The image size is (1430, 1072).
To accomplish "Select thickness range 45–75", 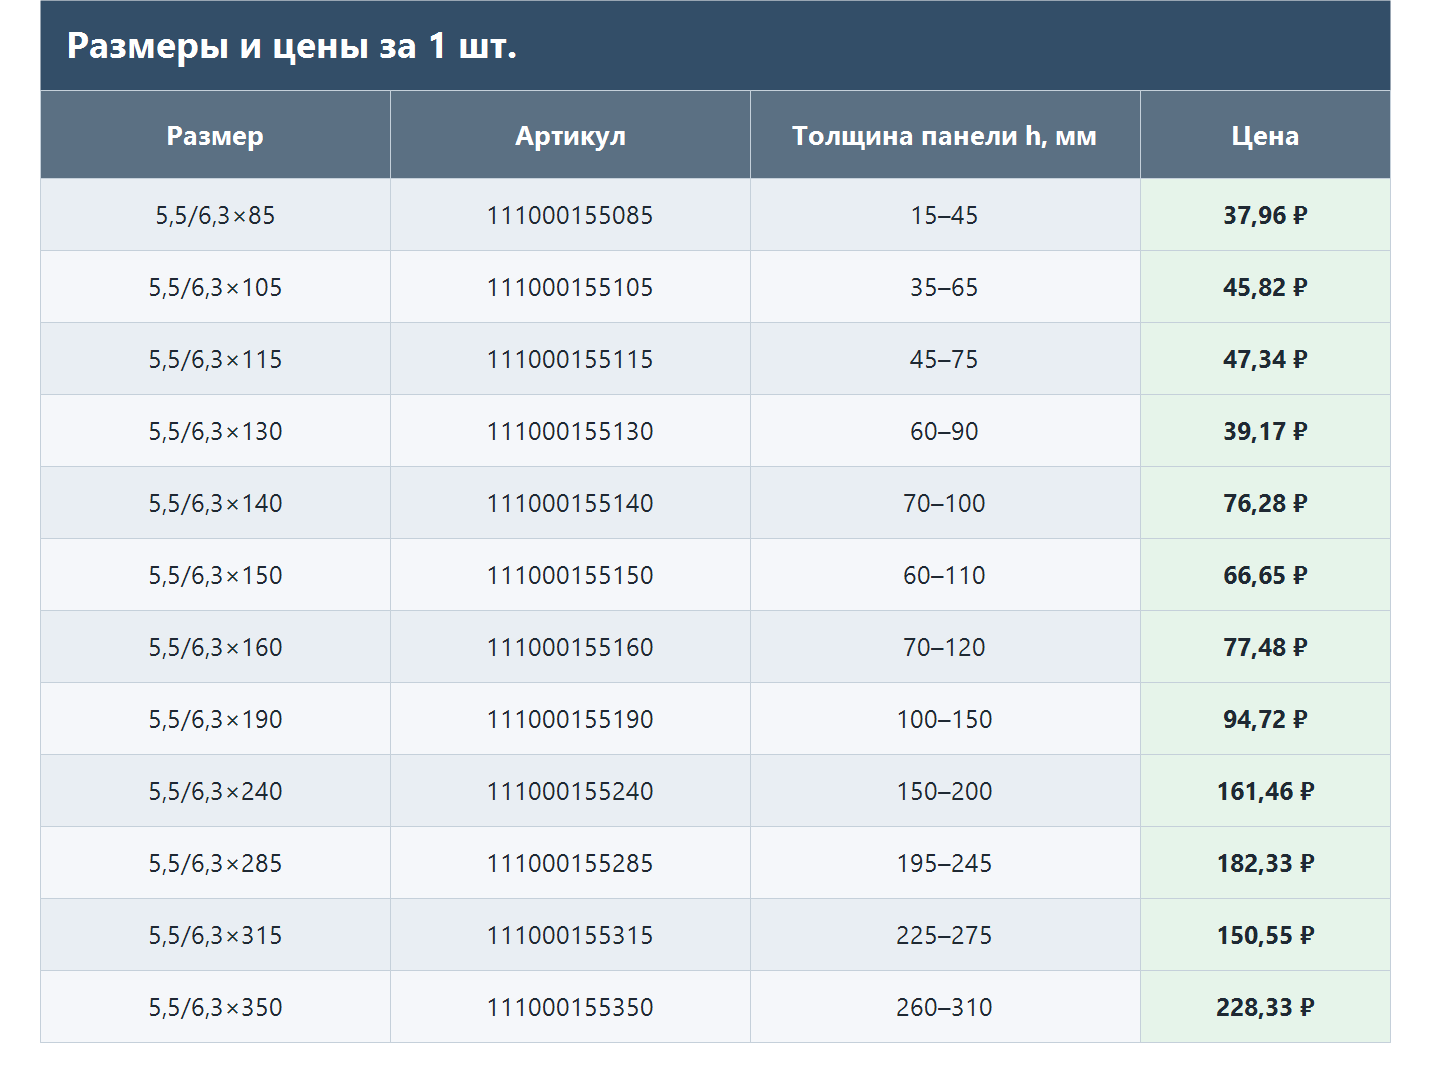I will pyautogui.click(x=944, y=359).
